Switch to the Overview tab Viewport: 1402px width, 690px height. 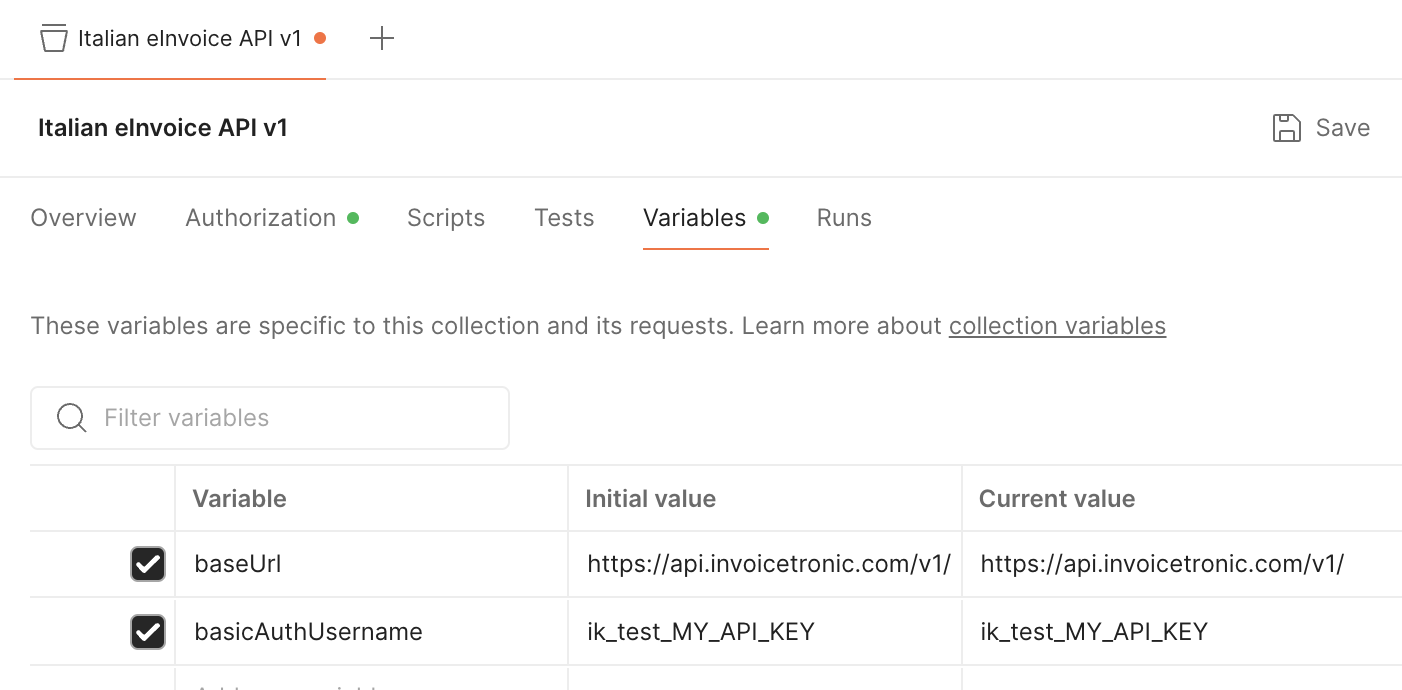[84, 218]
